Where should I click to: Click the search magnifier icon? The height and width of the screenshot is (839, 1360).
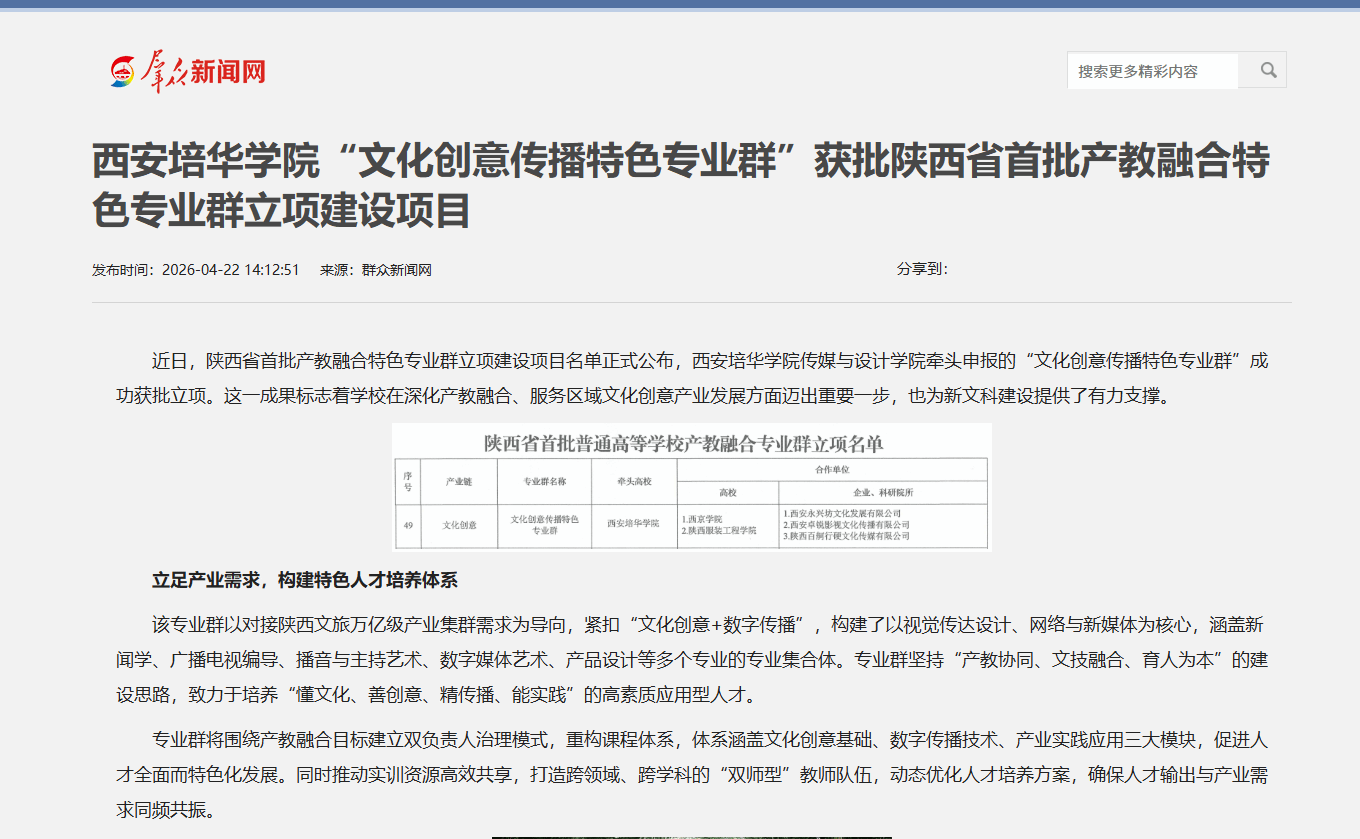click(1268, 70)
